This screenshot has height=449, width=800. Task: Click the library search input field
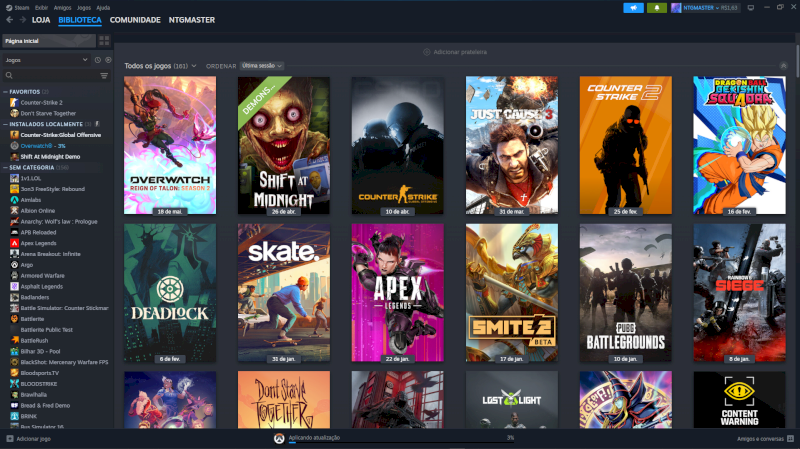point(55,76)
